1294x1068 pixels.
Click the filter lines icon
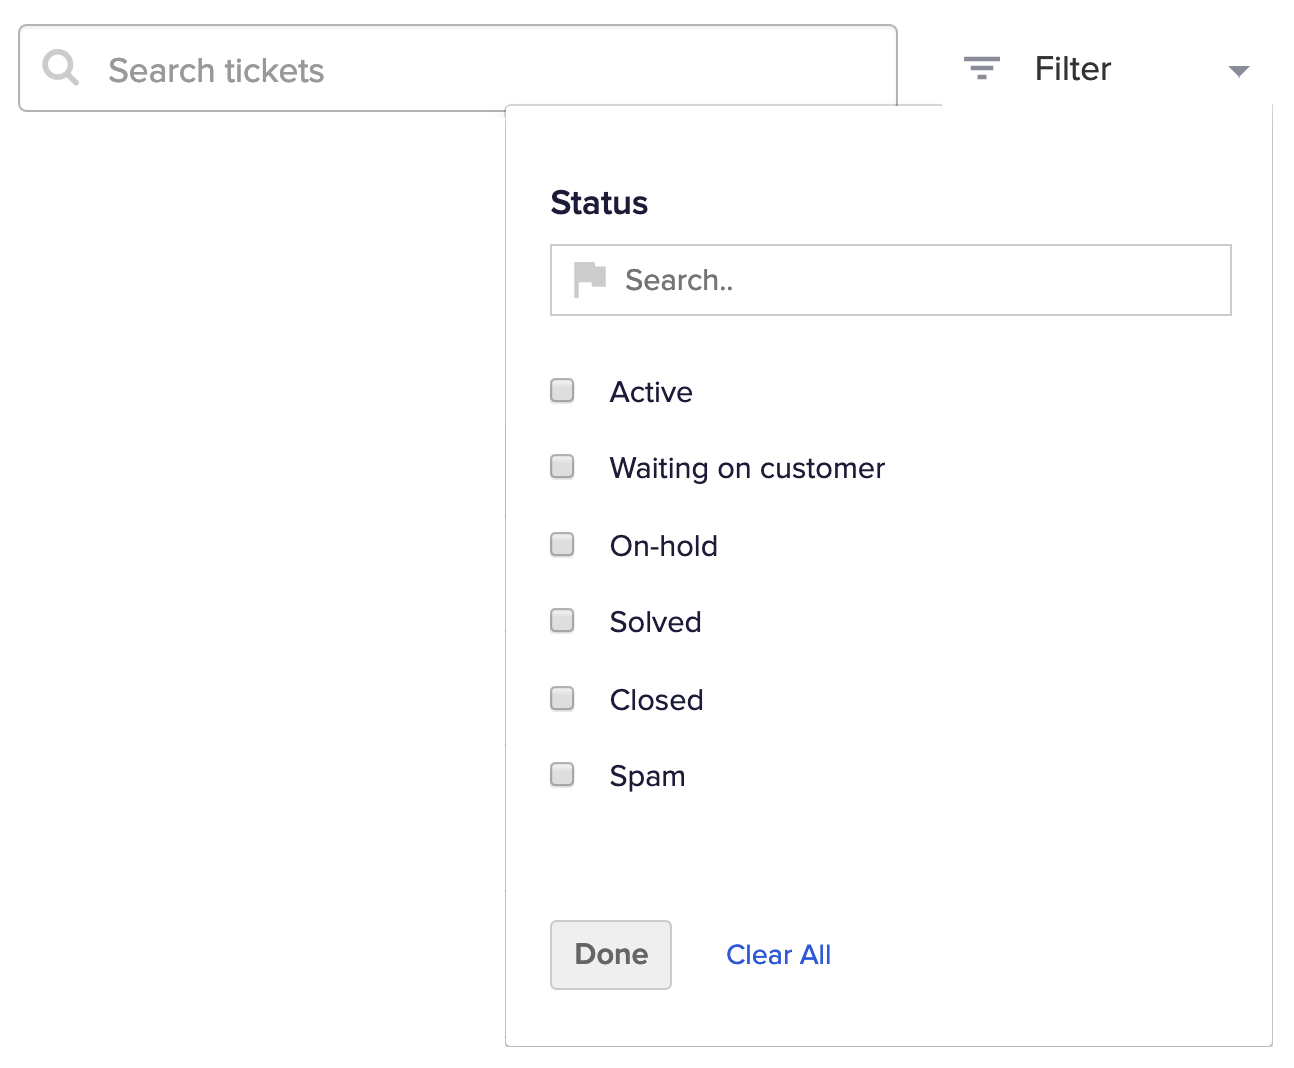tap(981, 68)
